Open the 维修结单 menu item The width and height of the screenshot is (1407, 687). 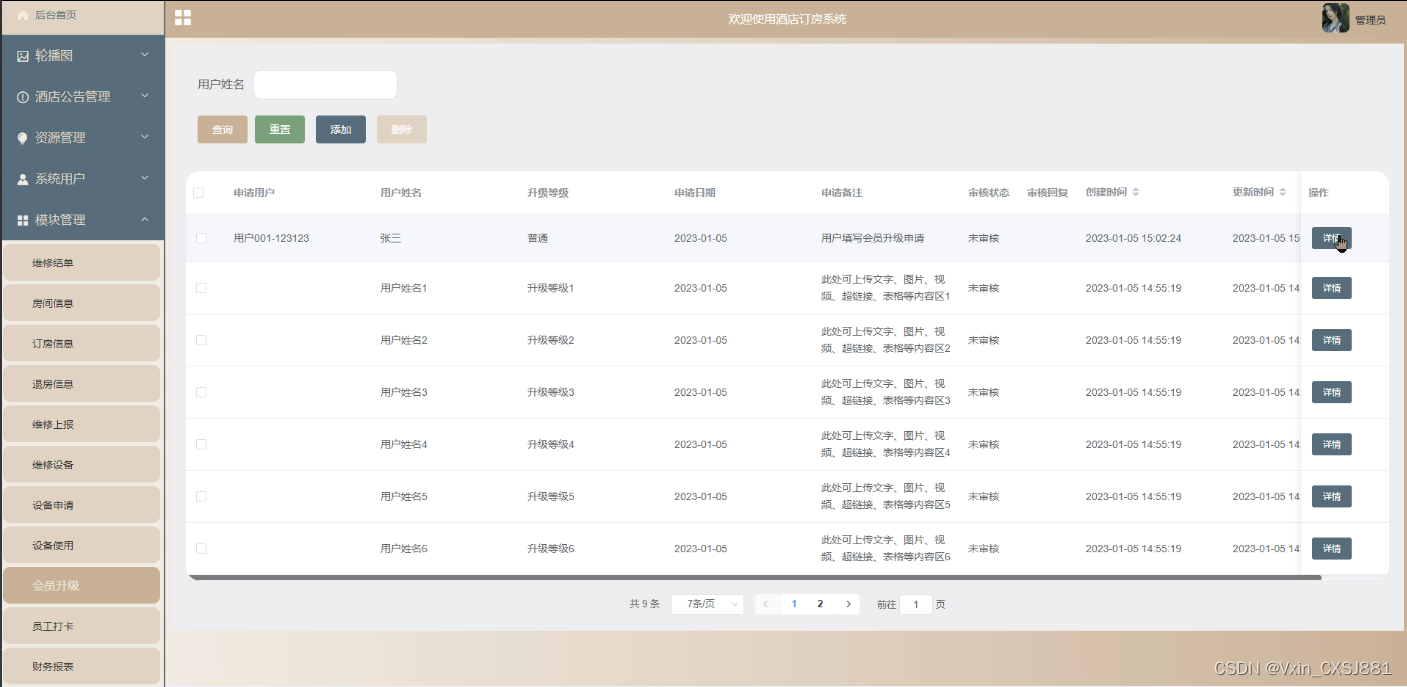82,263
